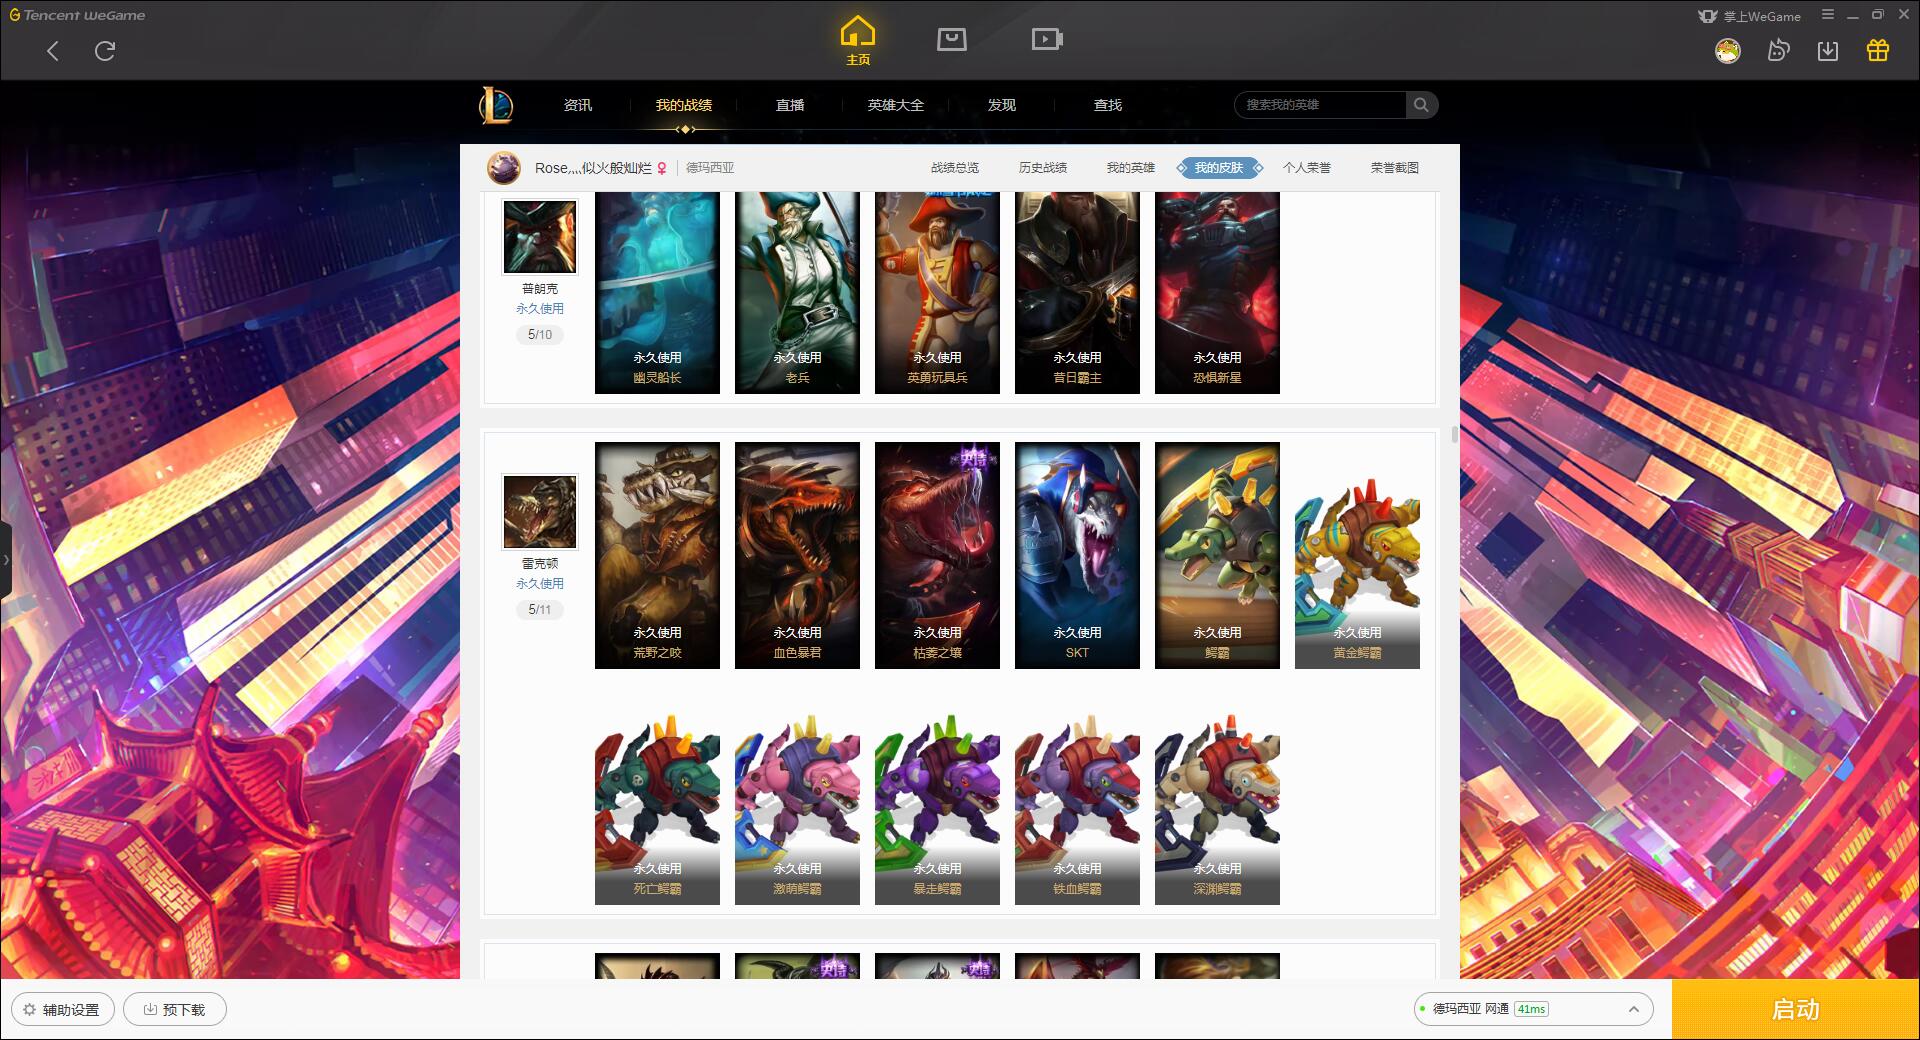
Task: Select the 昔日霸主 skin card
Action: coord(1077,293)
